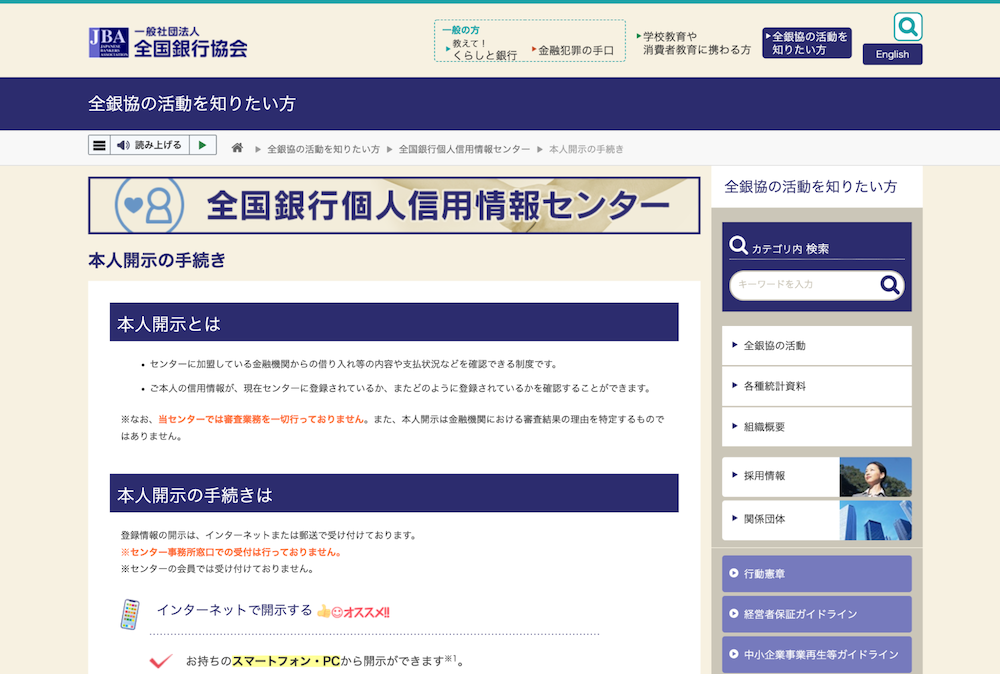Screen dimensions: 1000x674
Task: Open 学校教育や消費者教育に携わる方 link
Action: pyautogui.click(x=694, y=43)
